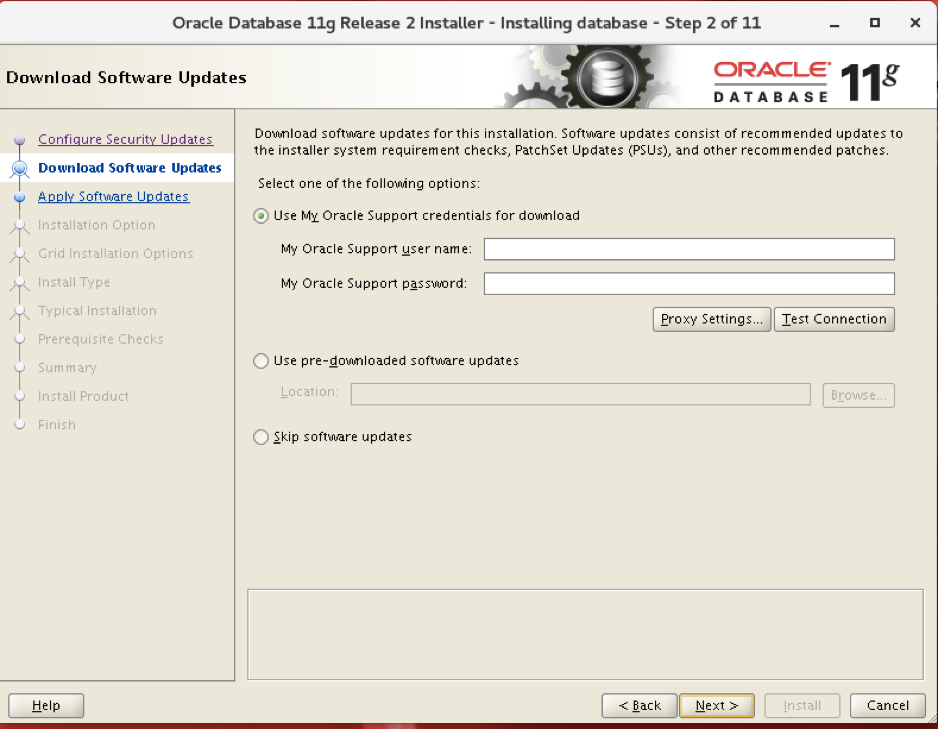Click Help for installer assistance
Viewport: 938px width, 729px height.
click(x=46, y=705)
